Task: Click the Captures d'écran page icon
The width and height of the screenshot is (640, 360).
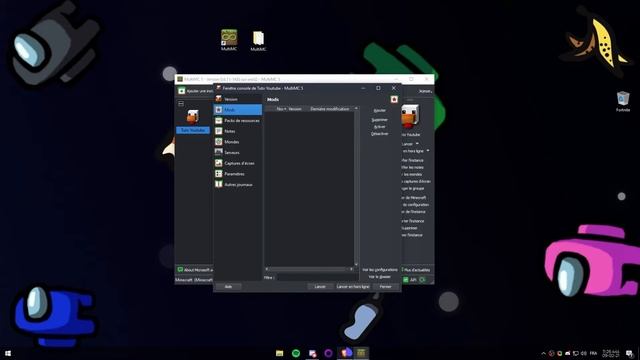Action: click(x=219, y=163)
